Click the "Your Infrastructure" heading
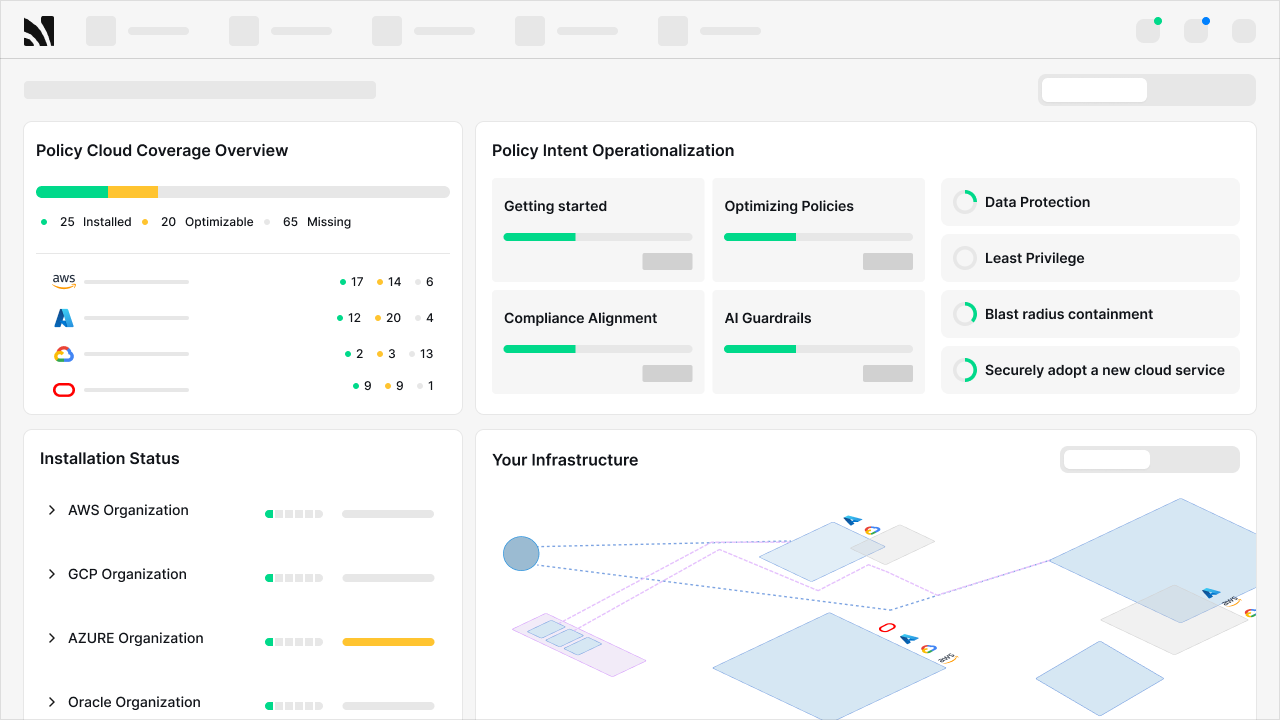Viewport: 1280px width, 720px height. point(565,460)
